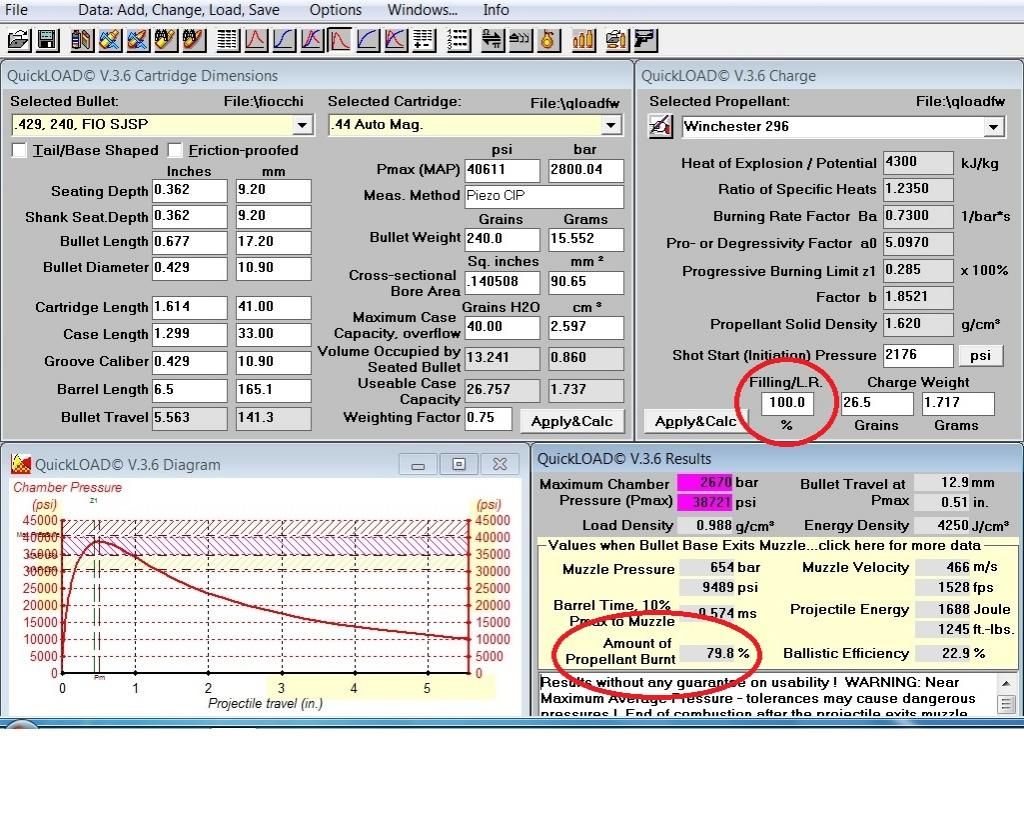The width and height of the screenshot is (1024, 825).
Task: Click the results warning text scrollbar
Action: tap(1007, 694)
